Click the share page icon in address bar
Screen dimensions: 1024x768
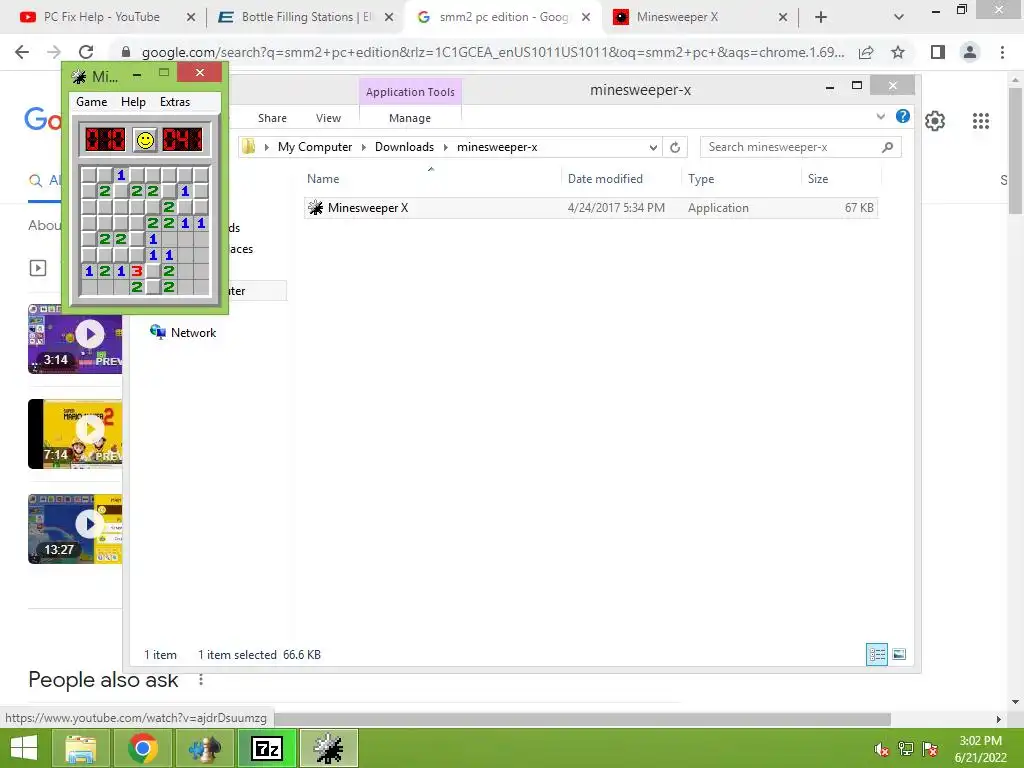(x=867, y=52)
